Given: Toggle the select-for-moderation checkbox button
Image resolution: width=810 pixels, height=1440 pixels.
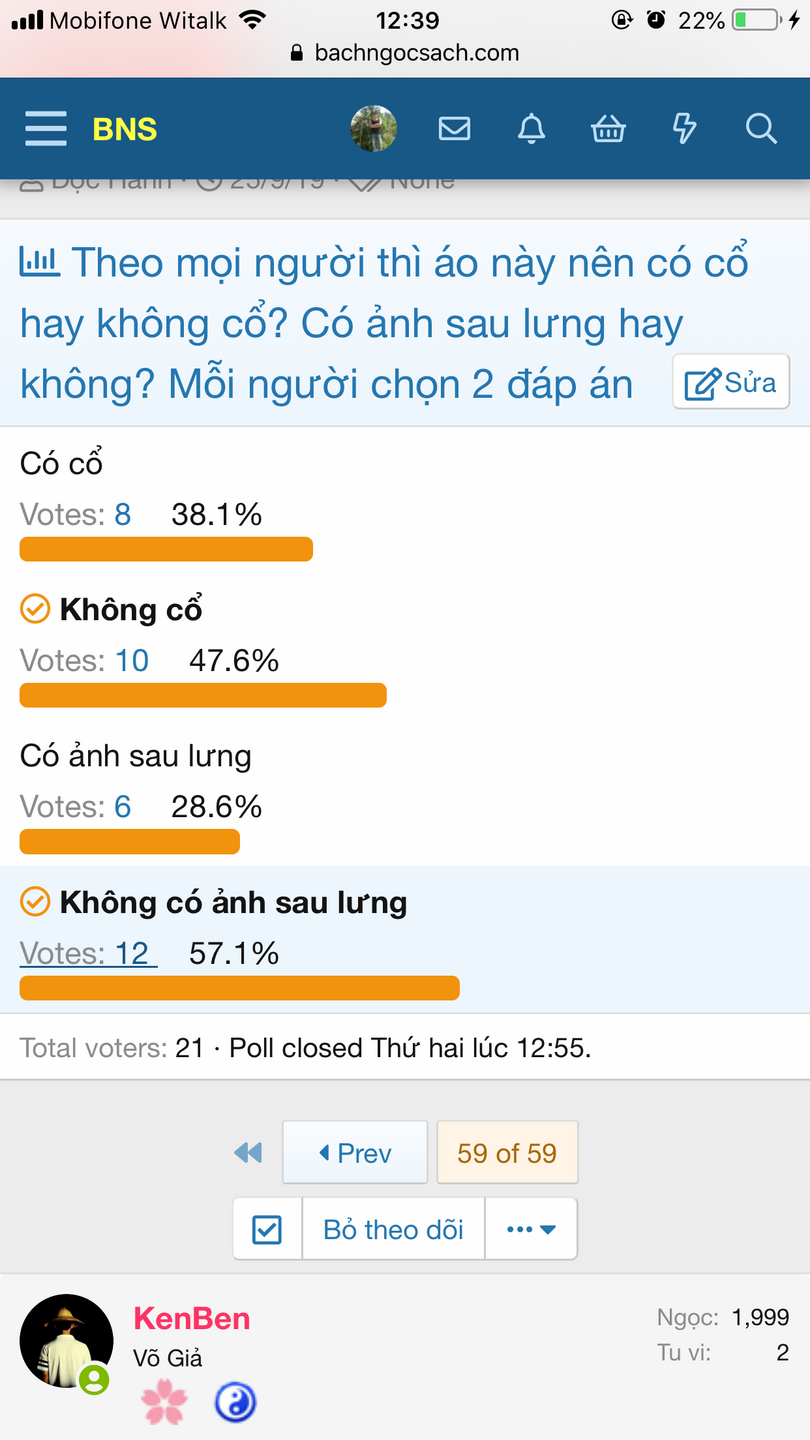Looking at the screenshot, I should [267, 1229].
